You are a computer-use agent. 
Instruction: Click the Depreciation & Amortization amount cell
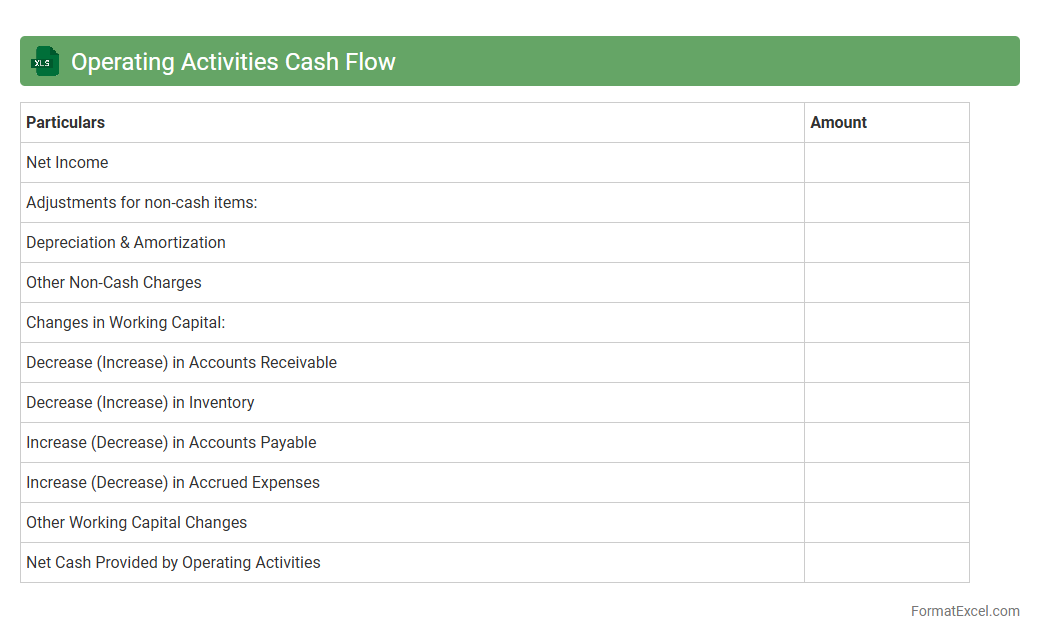(x=886, y=243)
